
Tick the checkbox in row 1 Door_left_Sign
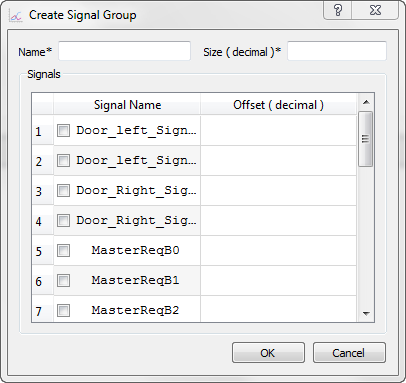coord(63,130)
